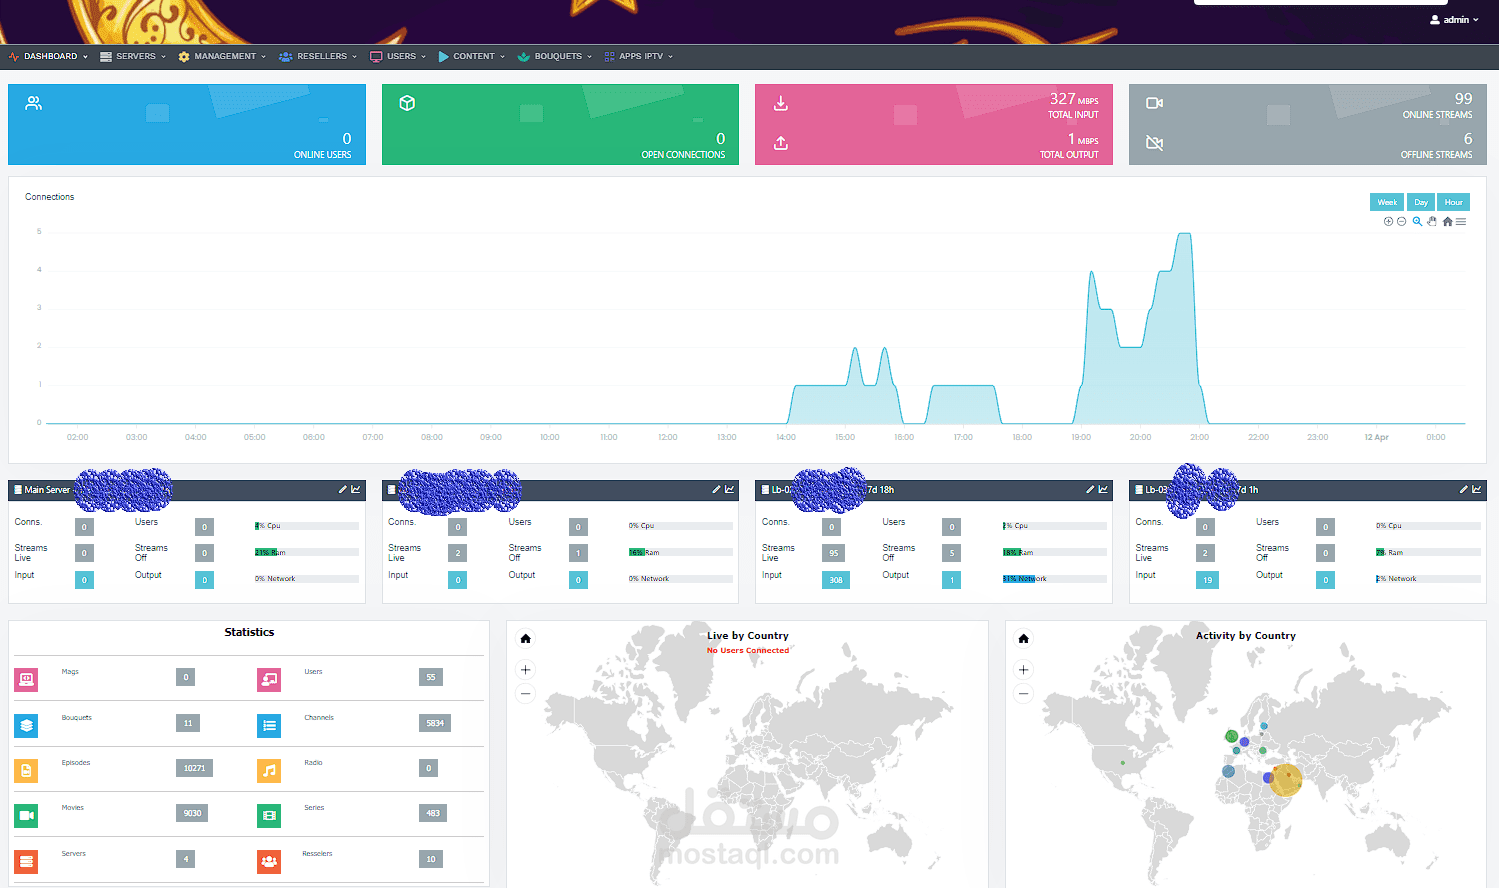Zoom in the Live by Country map
Viewport: 1499px width, 888px height.
tap(525, 670)
